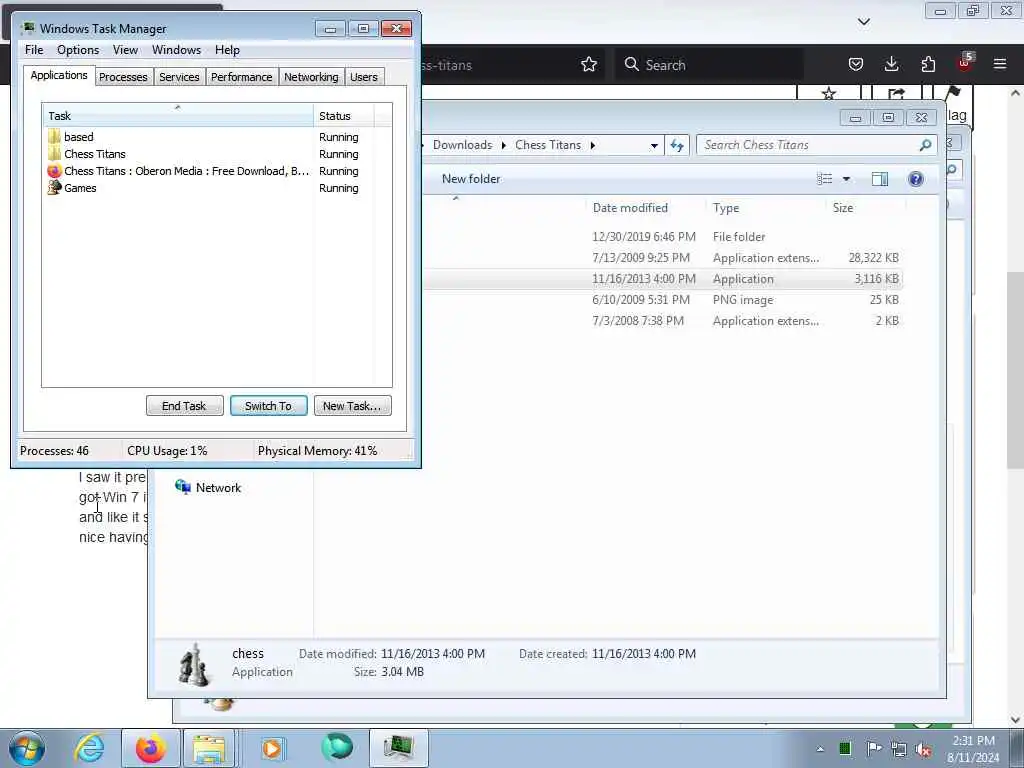This screenshot has width=1024, height=768.
Task: Open Task Manager View menu
Action: 125,50
